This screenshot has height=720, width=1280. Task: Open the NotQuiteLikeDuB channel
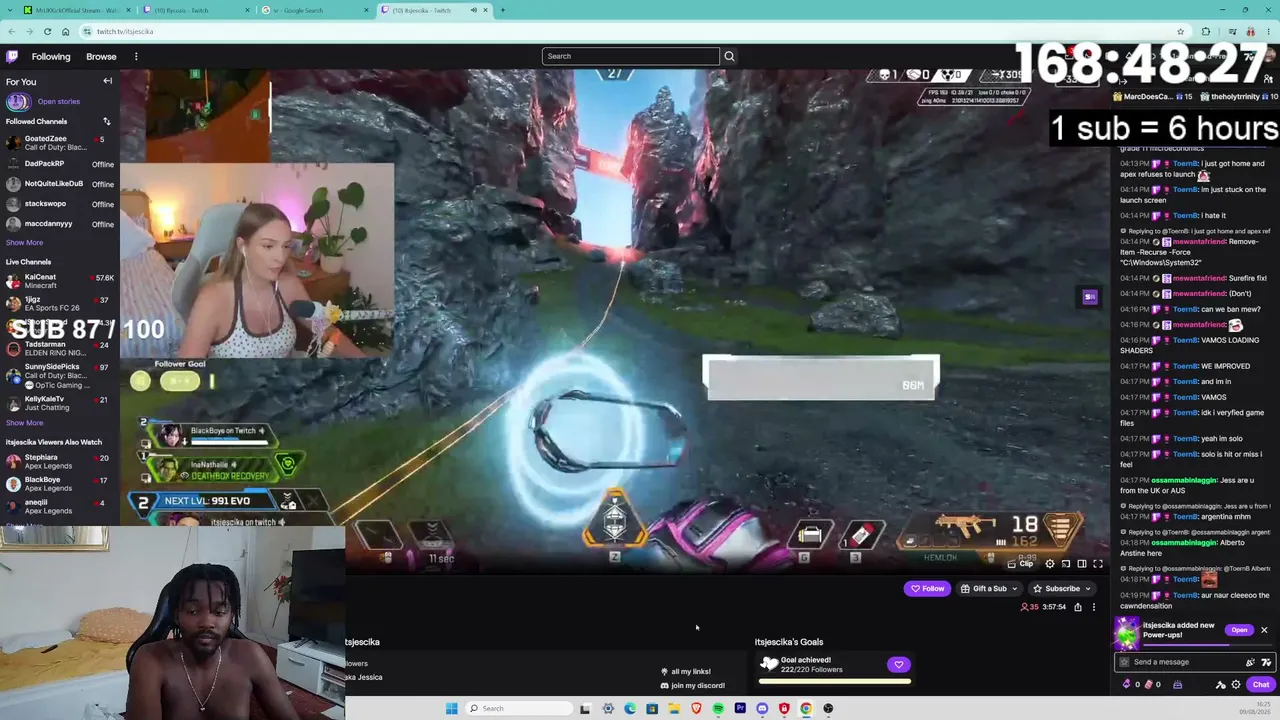[x=60, y=184]
